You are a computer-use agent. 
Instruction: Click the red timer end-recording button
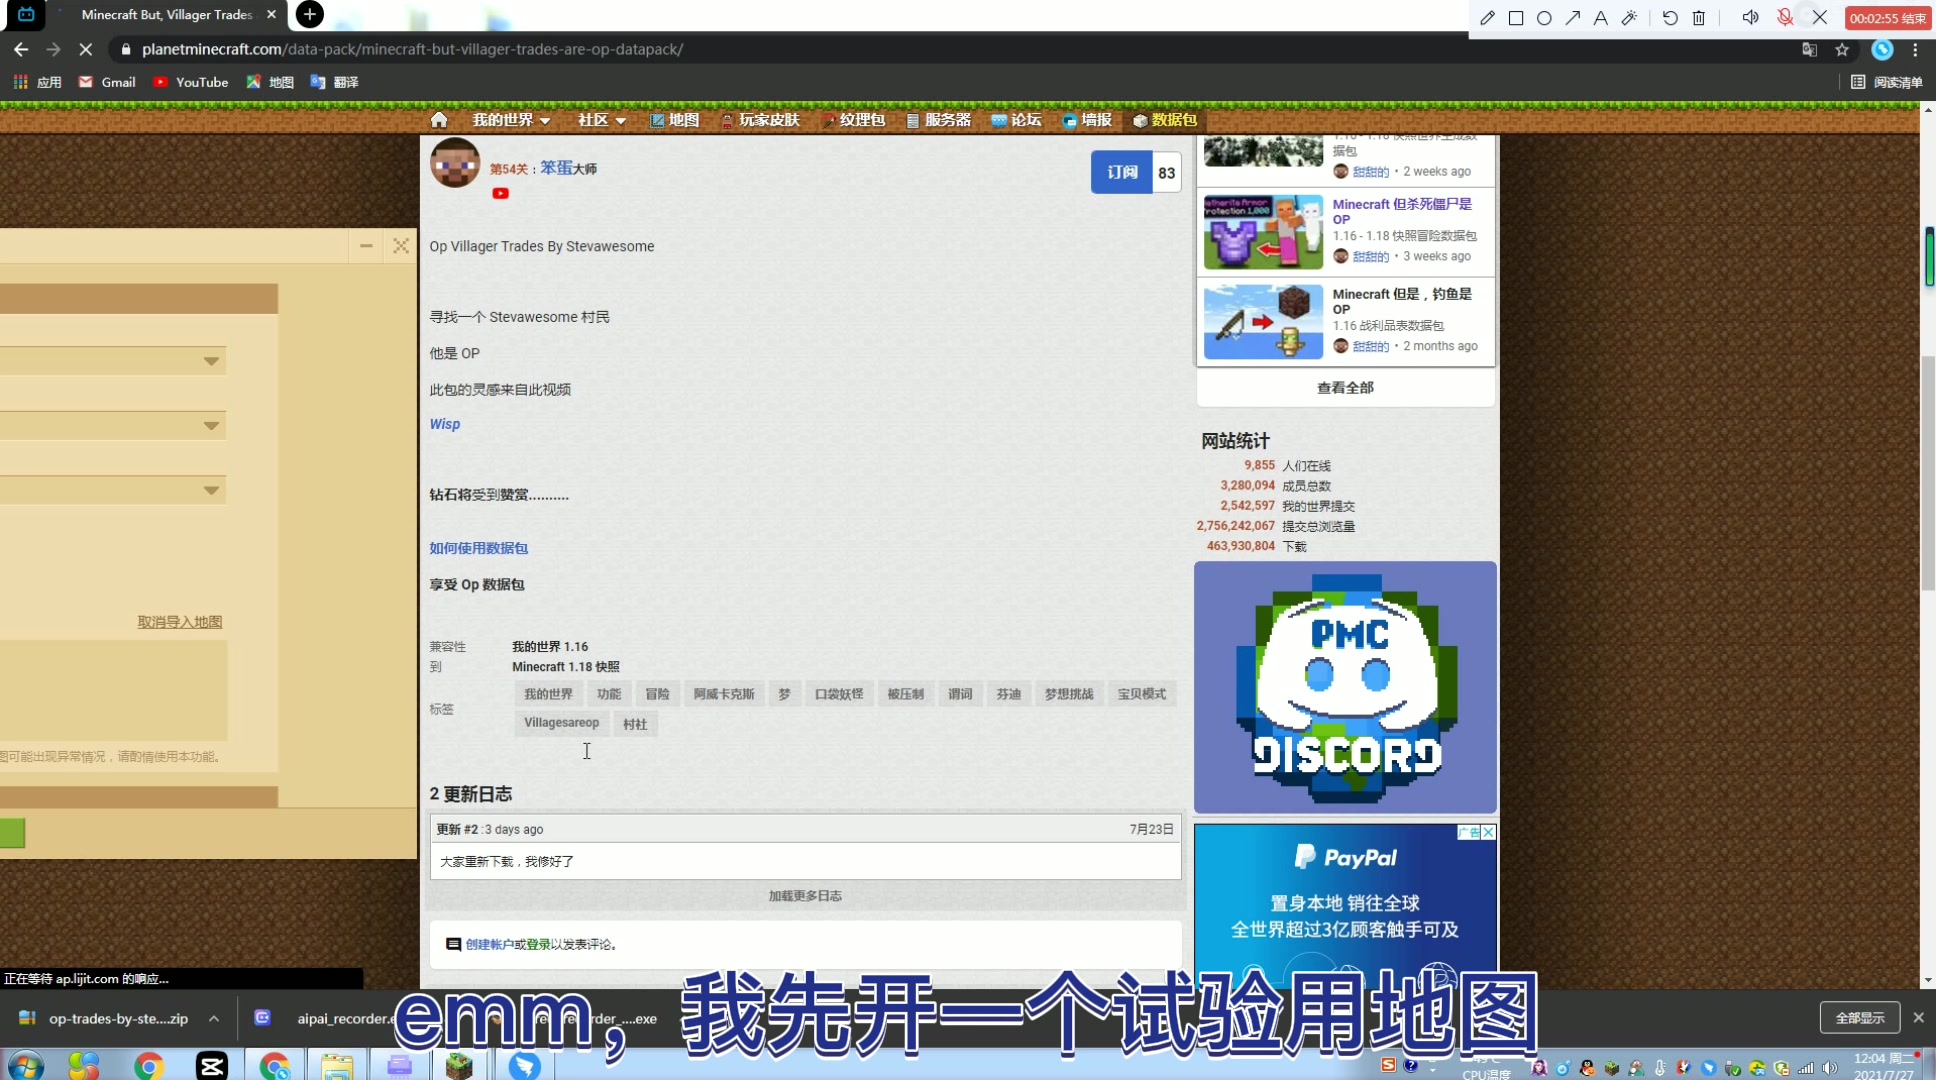tap(1887, 18)
